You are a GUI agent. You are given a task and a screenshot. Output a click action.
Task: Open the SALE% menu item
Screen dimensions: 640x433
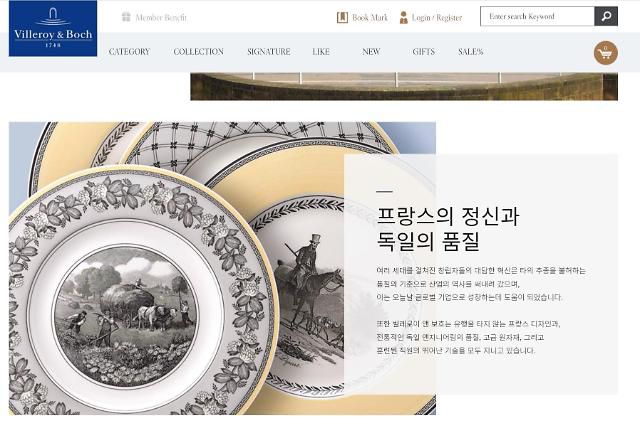[x=471, y=52]
